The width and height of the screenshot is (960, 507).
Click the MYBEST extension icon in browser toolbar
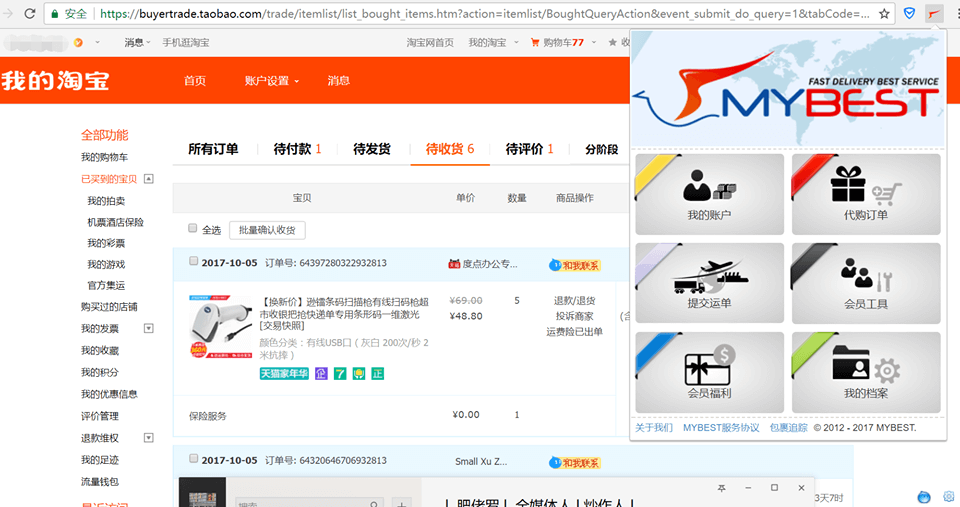click(x=934, y=13)
